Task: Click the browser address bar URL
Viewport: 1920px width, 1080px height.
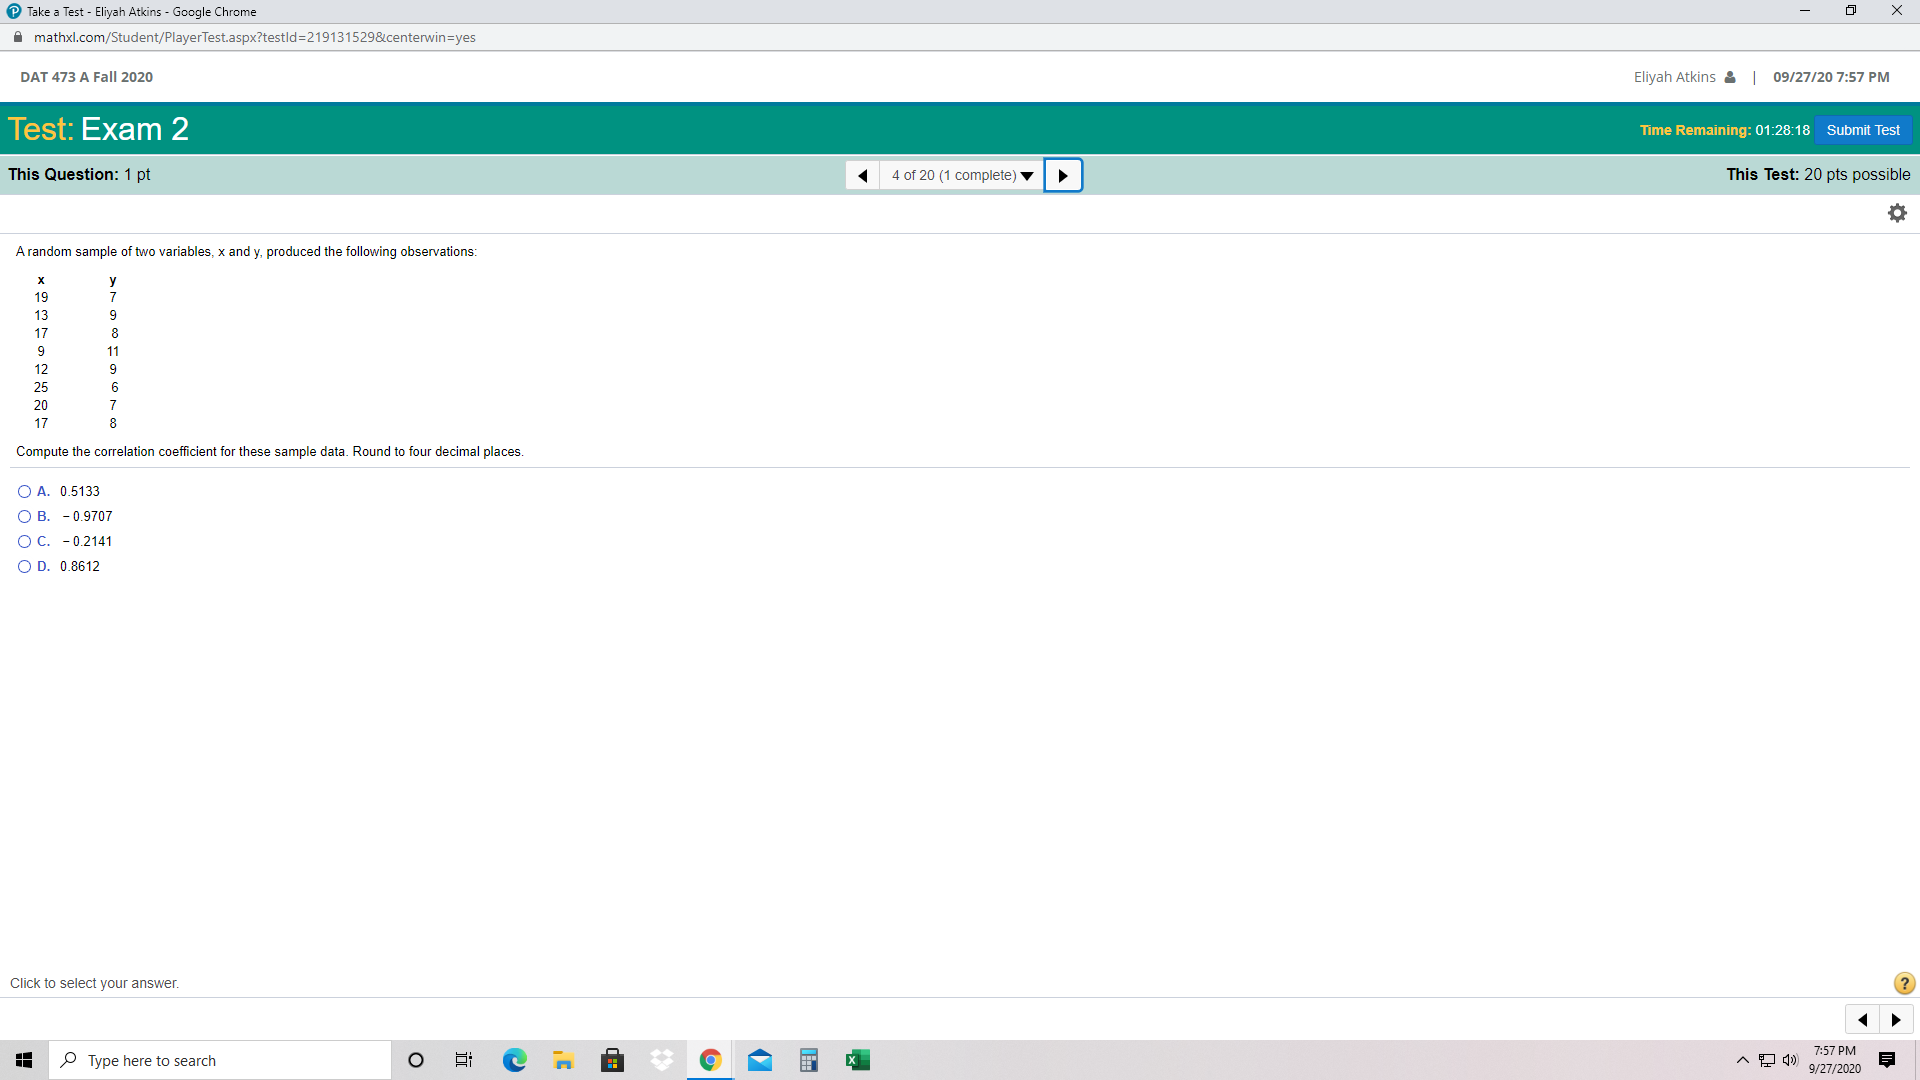Action: tap(255, 37)
